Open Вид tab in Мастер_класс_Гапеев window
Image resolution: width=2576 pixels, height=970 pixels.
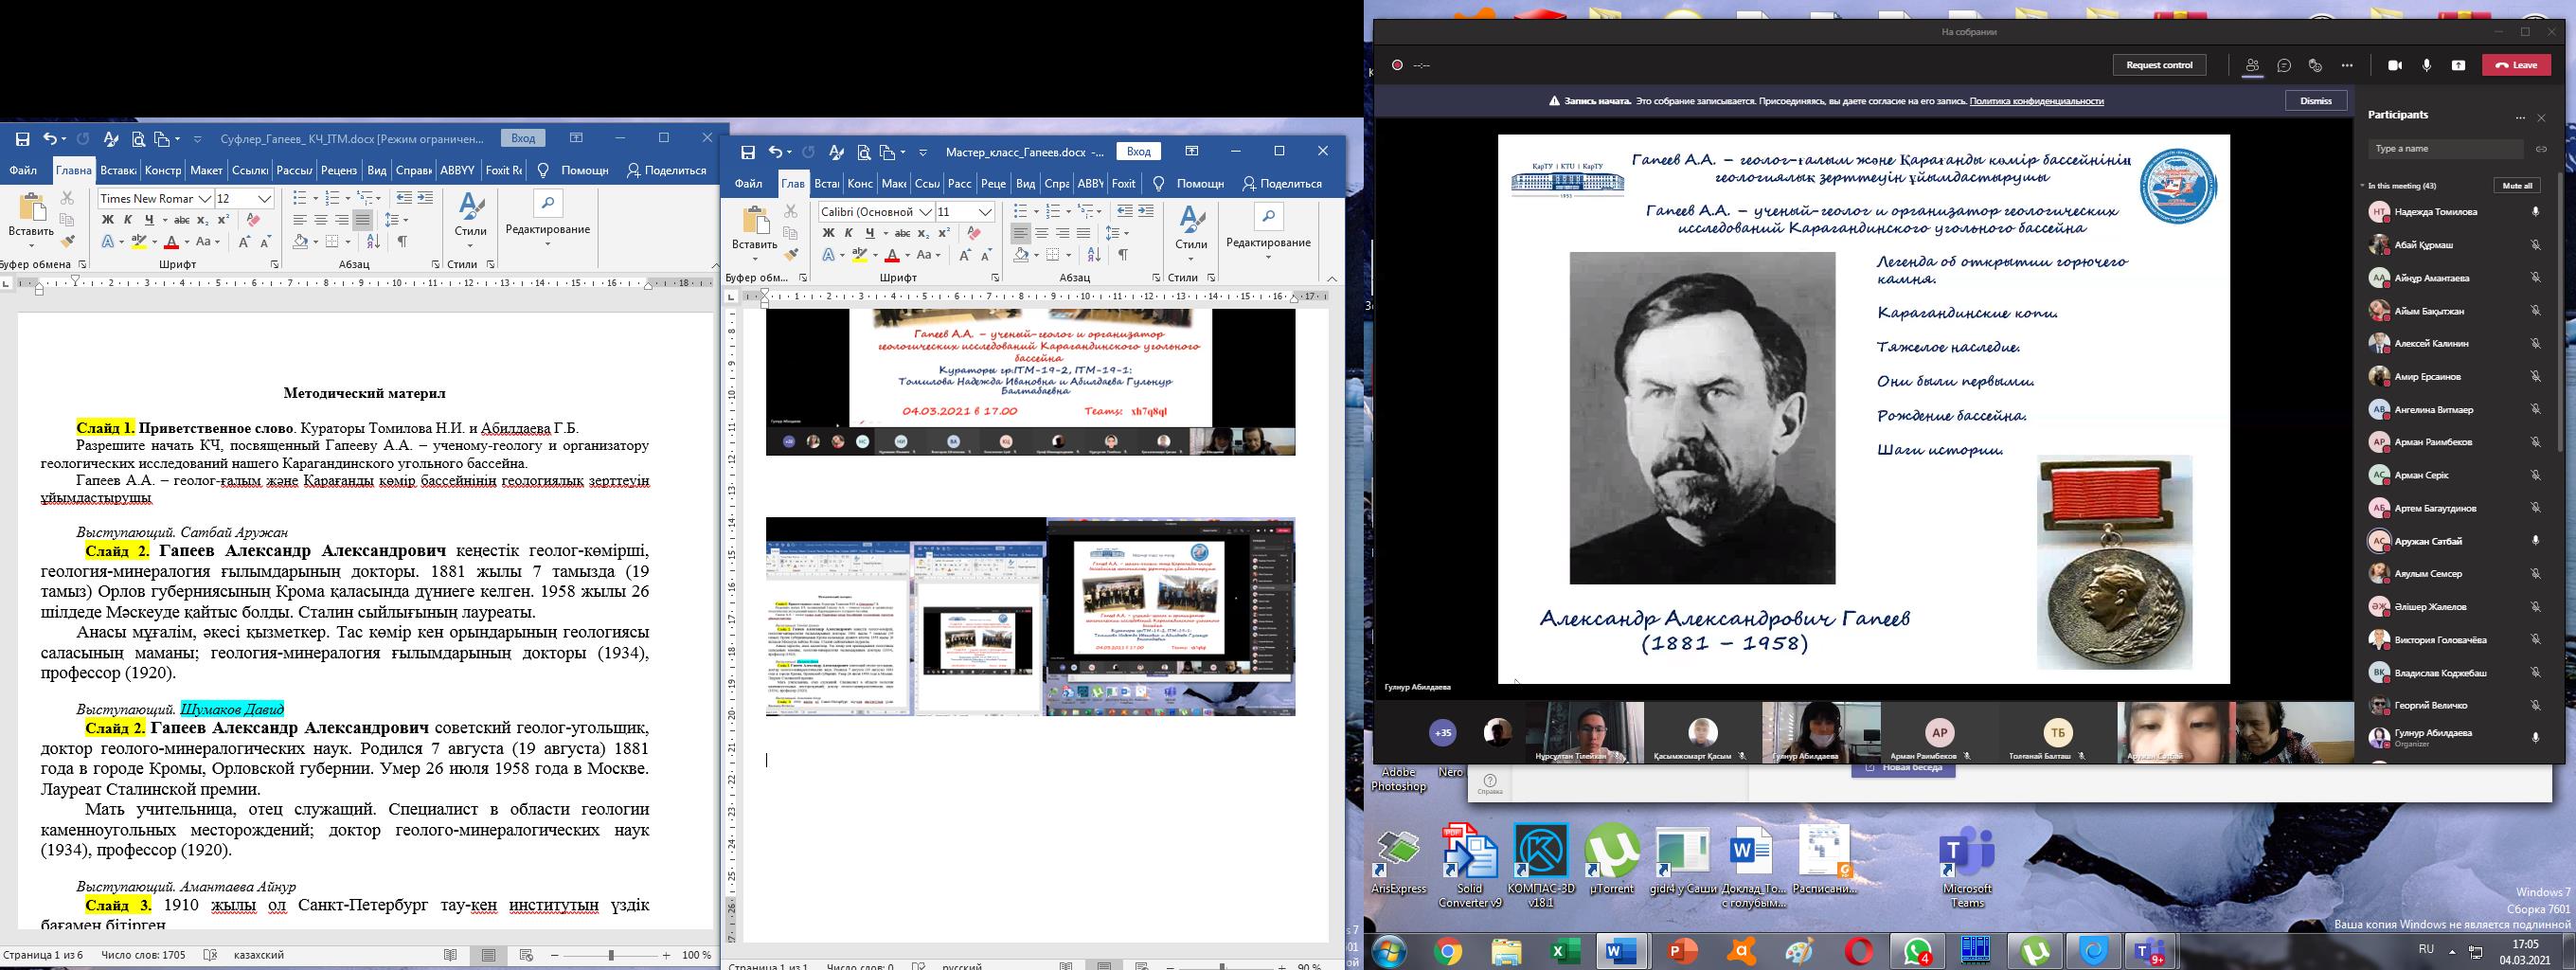[1025, 184]
